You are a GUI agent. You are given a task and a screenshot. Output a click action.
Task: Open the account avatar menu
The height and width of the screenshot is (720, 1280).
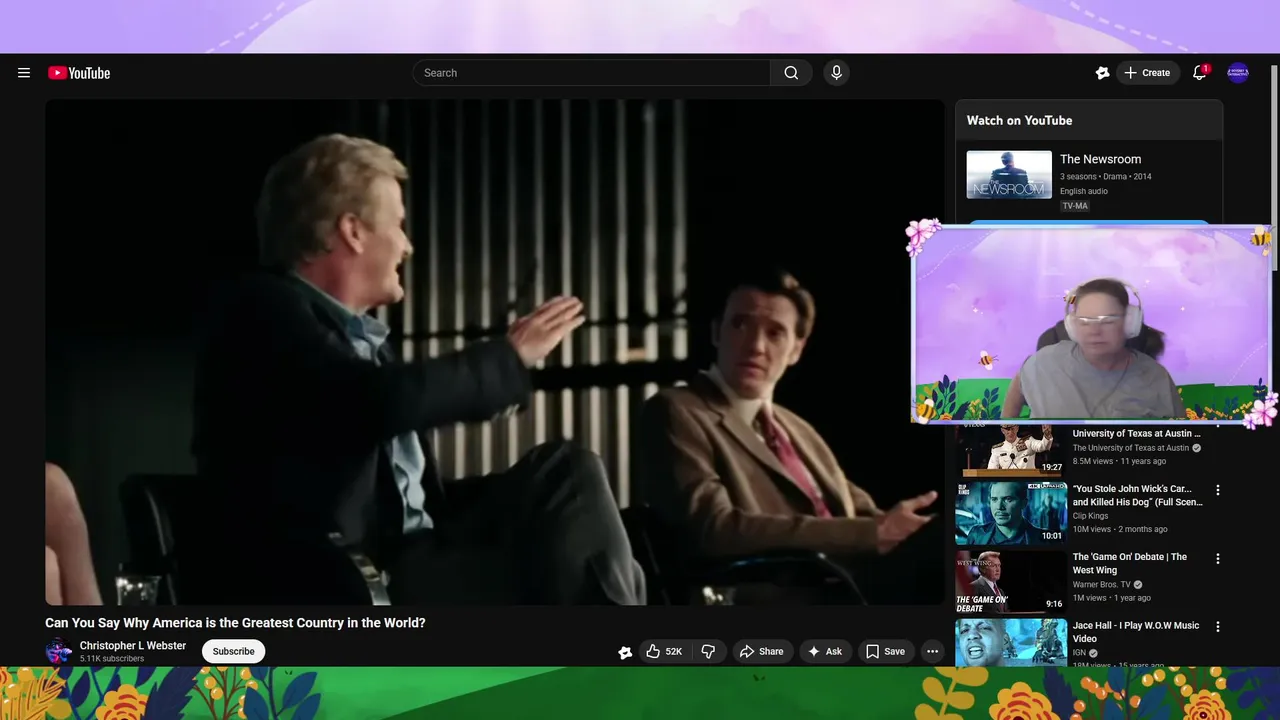(1238, 73)
